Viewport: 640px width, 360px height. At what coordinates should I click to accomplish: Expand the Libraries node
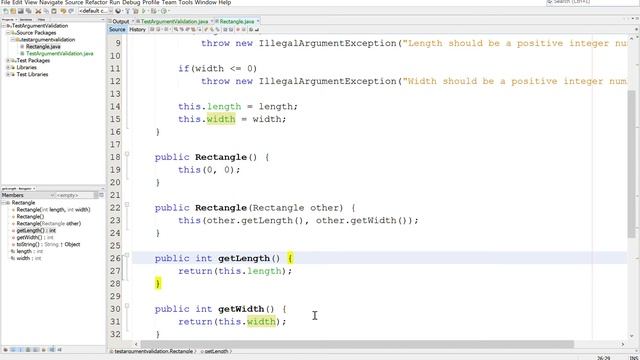point(8,67)
